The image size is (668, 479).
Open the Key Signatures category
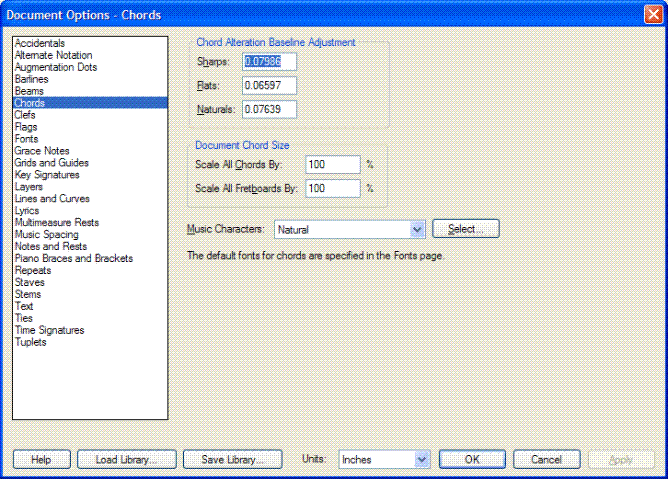click(47, 175)
